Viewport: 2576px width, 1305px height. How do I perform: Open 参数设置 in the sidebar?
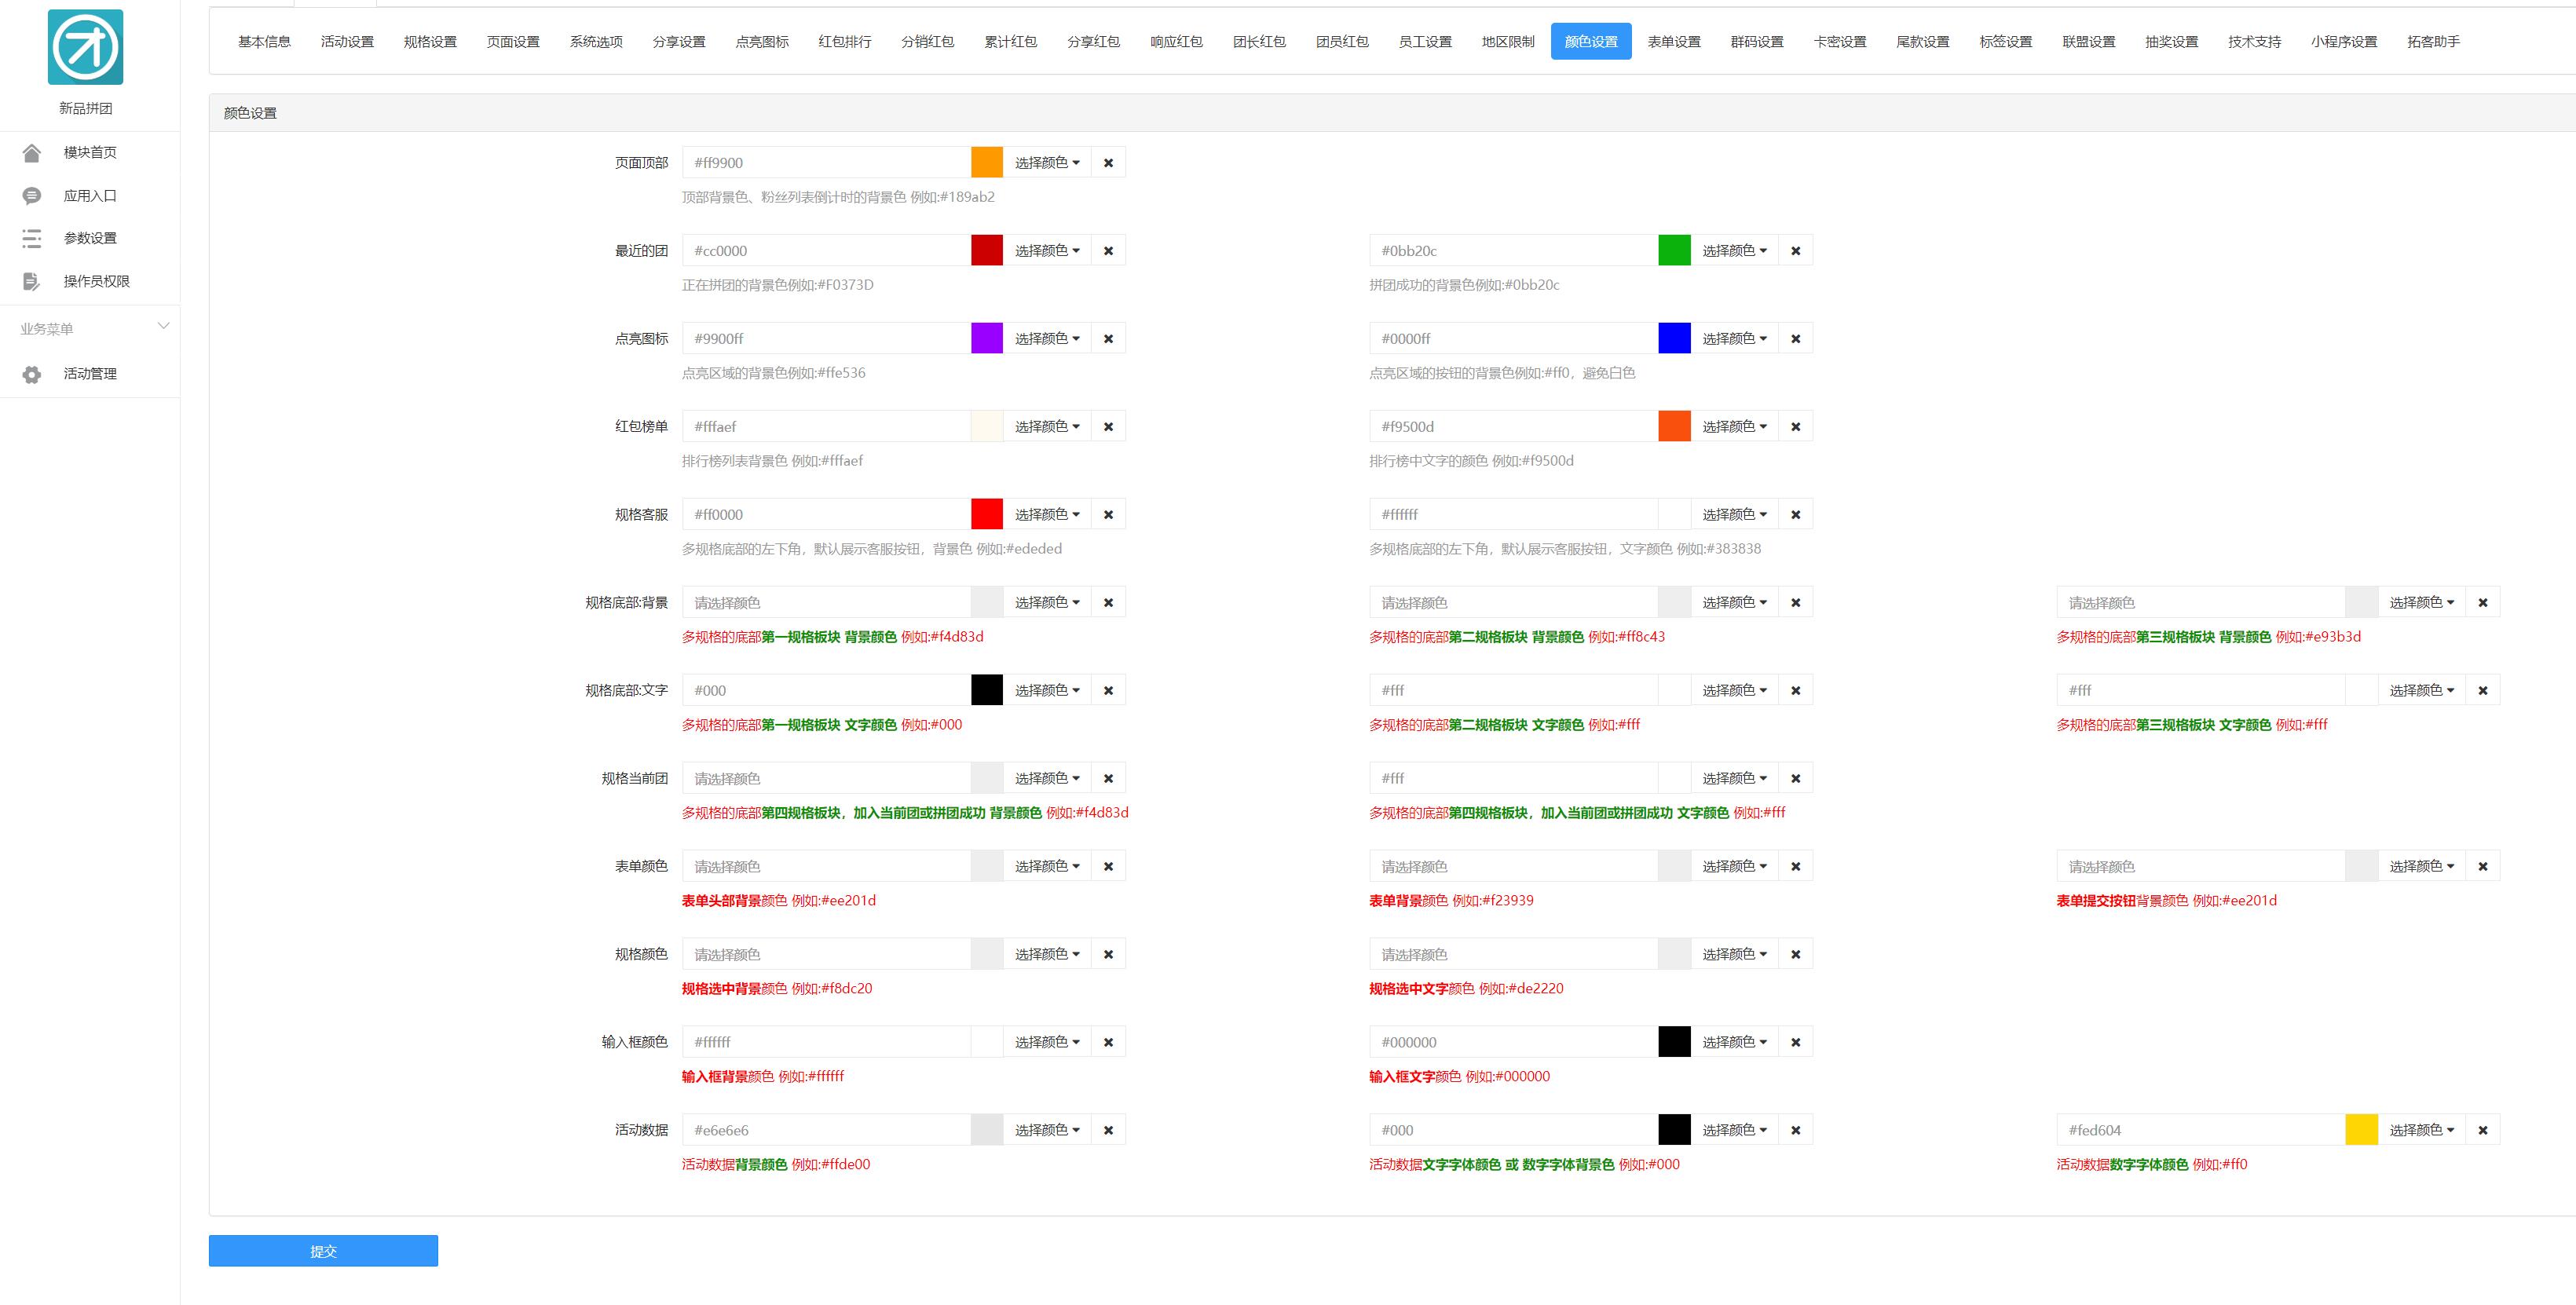[x=90, y=238]
